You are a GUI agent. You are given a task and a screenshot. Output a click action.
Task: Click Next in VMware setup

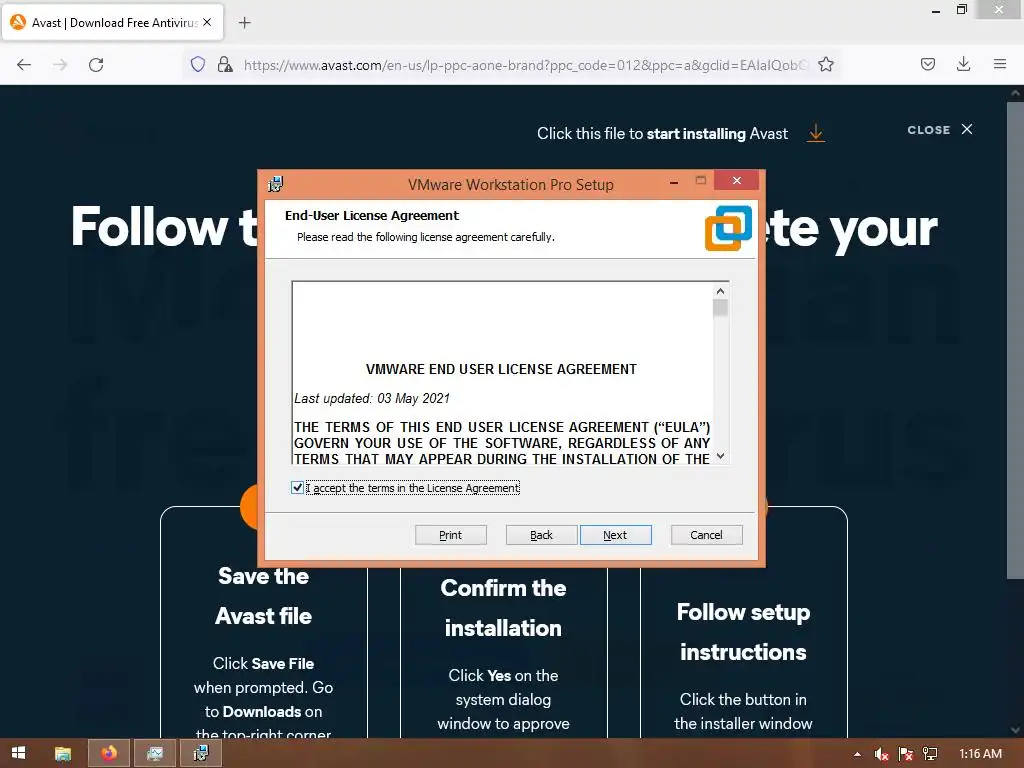click(x=615, y=535)
